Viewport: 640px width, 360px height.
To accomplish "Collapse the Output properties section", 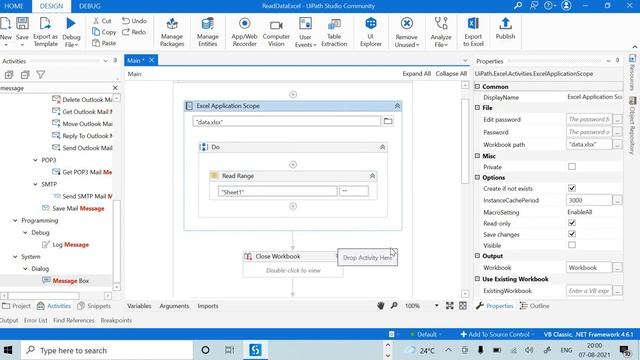I will (x=477, y=256).
